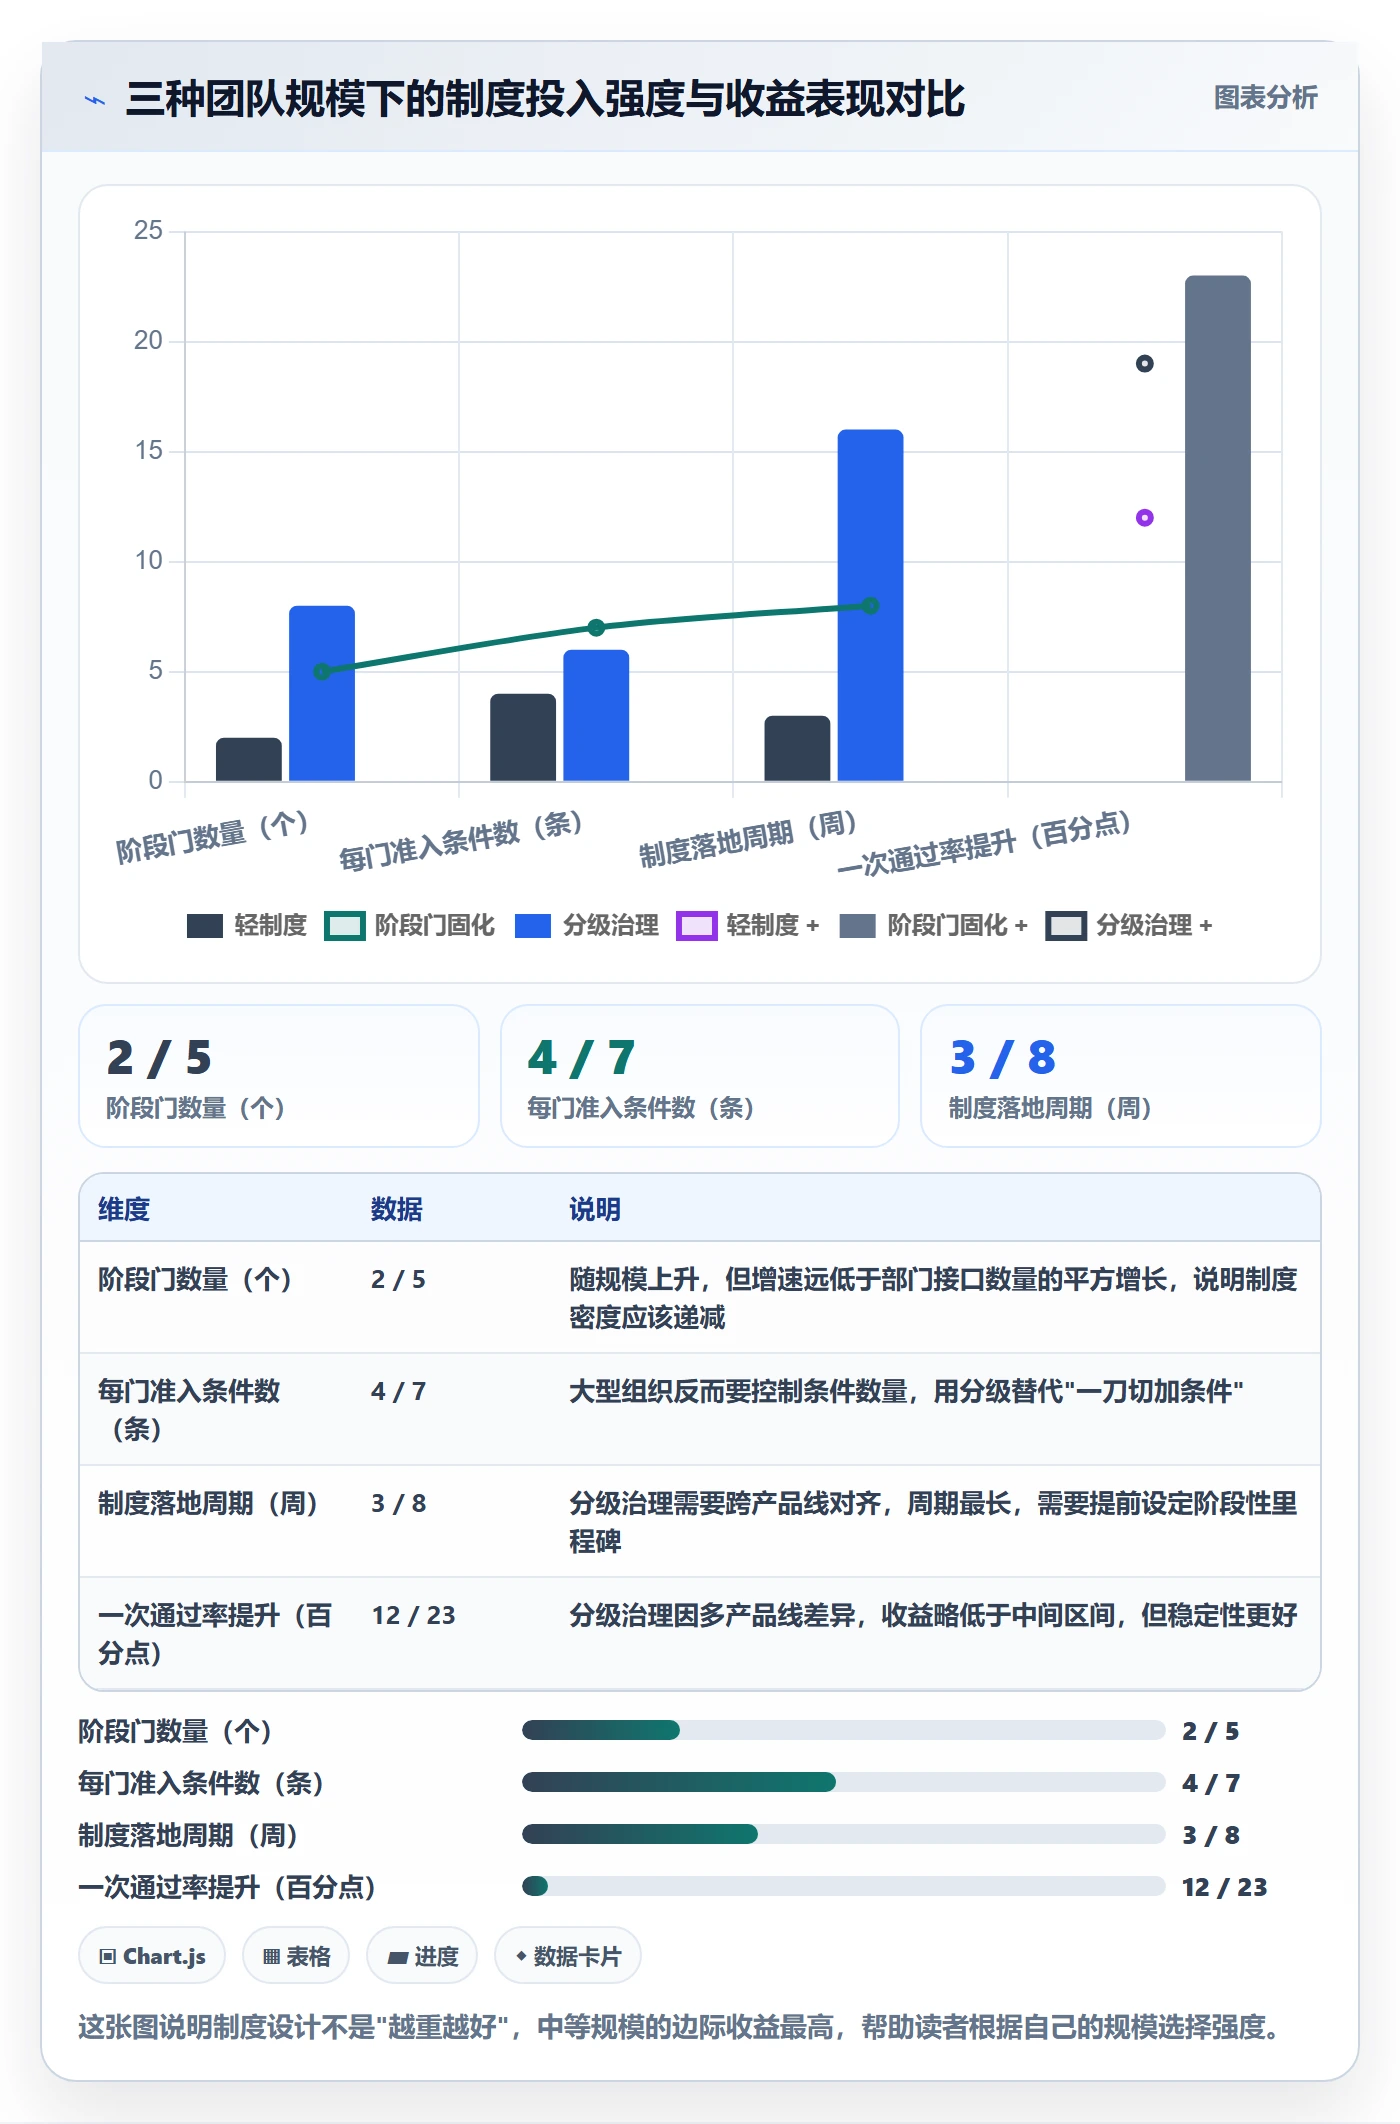The width and height of the screenshot is (1400, 2124).
Task: Click the description starting with 随规模上升
Action: (x=933, y=1298)
